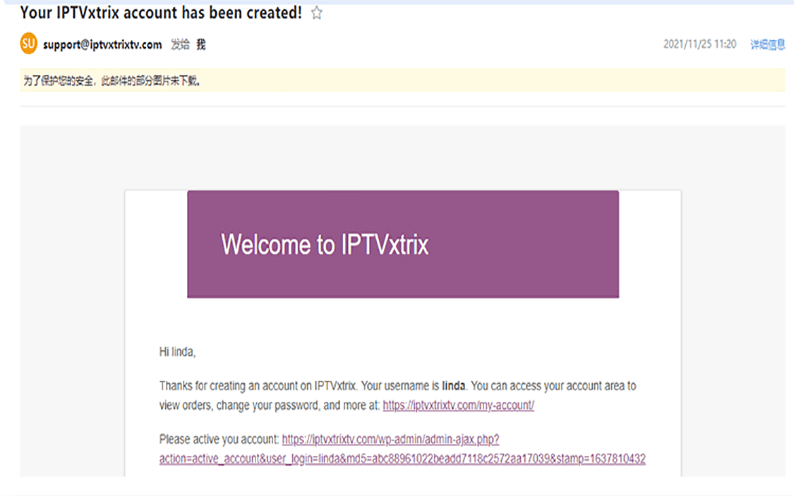Click the date 2021/11/25 11:20
Viewport: 794px width, 496px height.
700,44
